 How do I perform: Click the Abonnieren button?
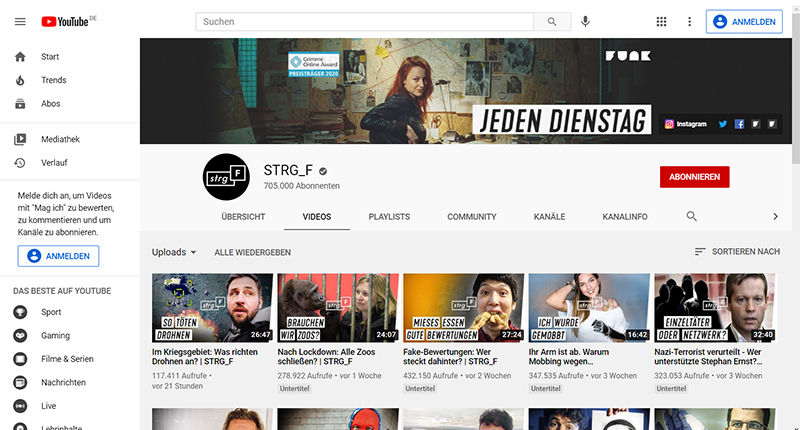pos(694,177)
